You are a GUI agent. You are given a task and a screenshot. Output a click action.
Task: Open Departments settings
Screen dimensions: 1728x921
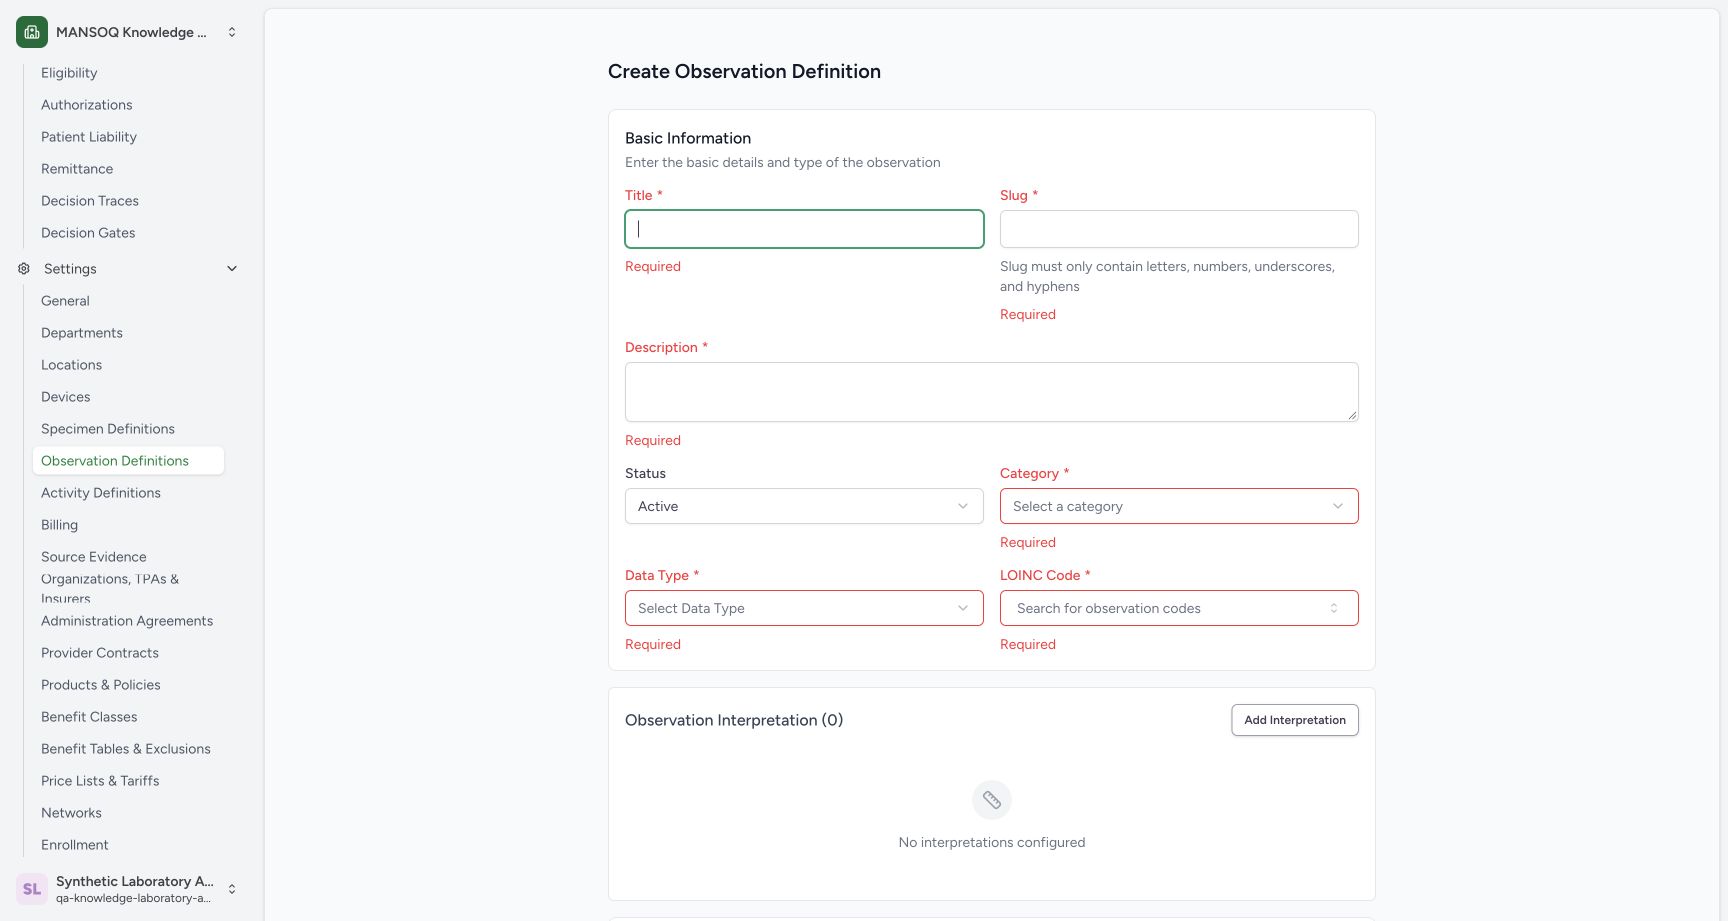coord(82,333)
